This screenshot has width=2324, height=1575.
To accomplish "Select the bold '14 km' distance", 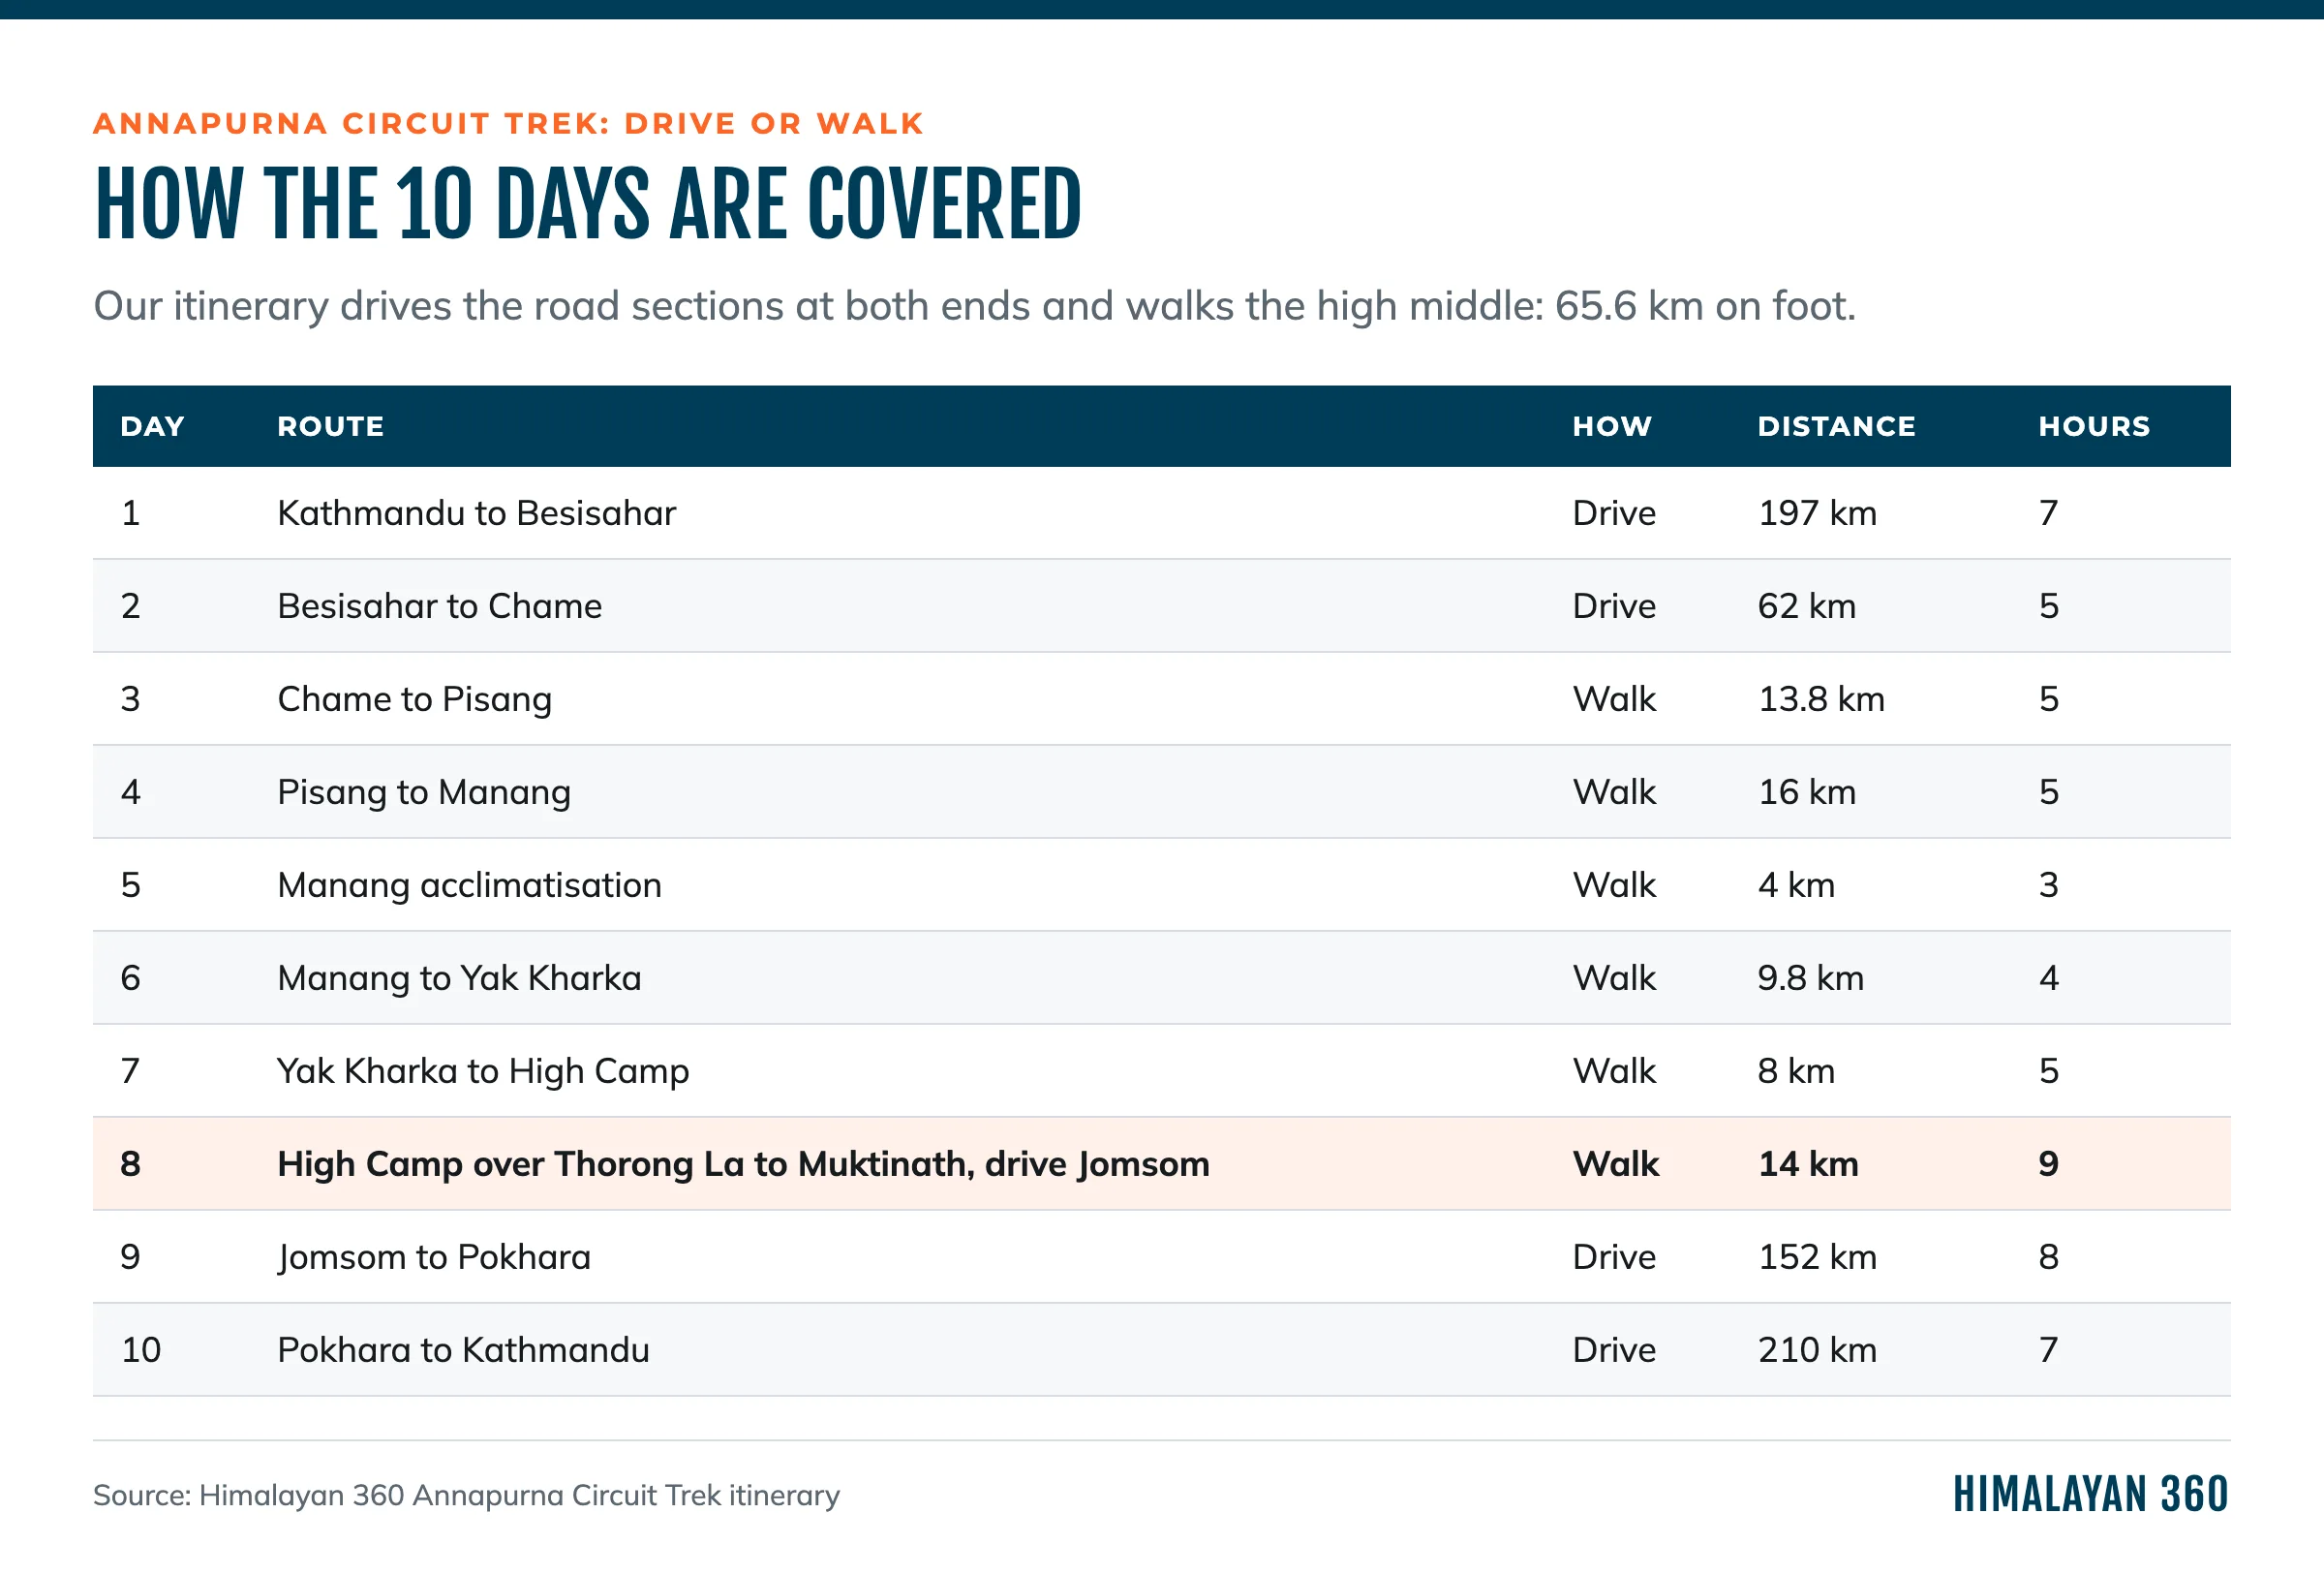I will (x=1808, y=1164).
